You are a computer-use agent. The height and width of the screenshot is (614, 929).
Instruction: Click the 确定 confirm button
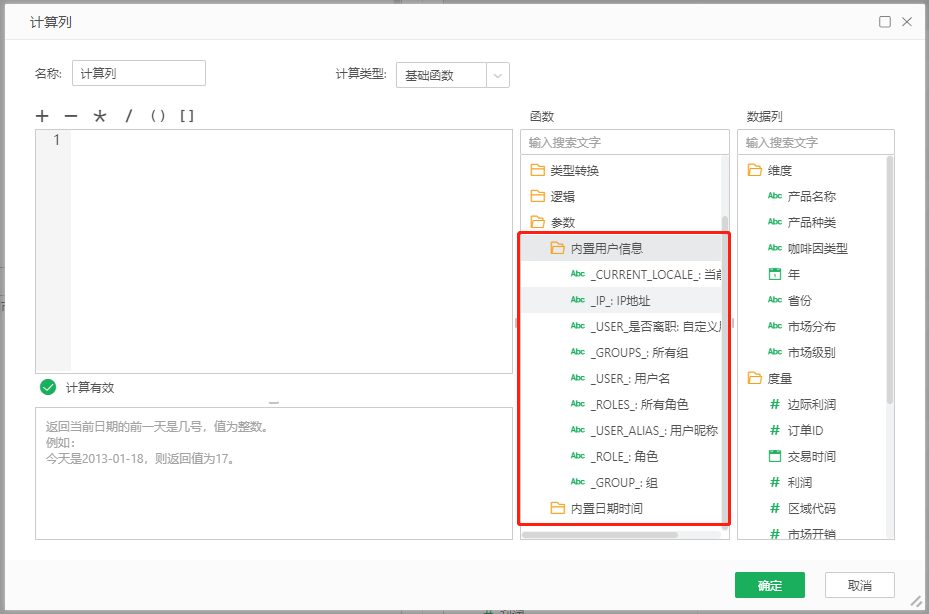pyautogui.click(x=770, y=586)
